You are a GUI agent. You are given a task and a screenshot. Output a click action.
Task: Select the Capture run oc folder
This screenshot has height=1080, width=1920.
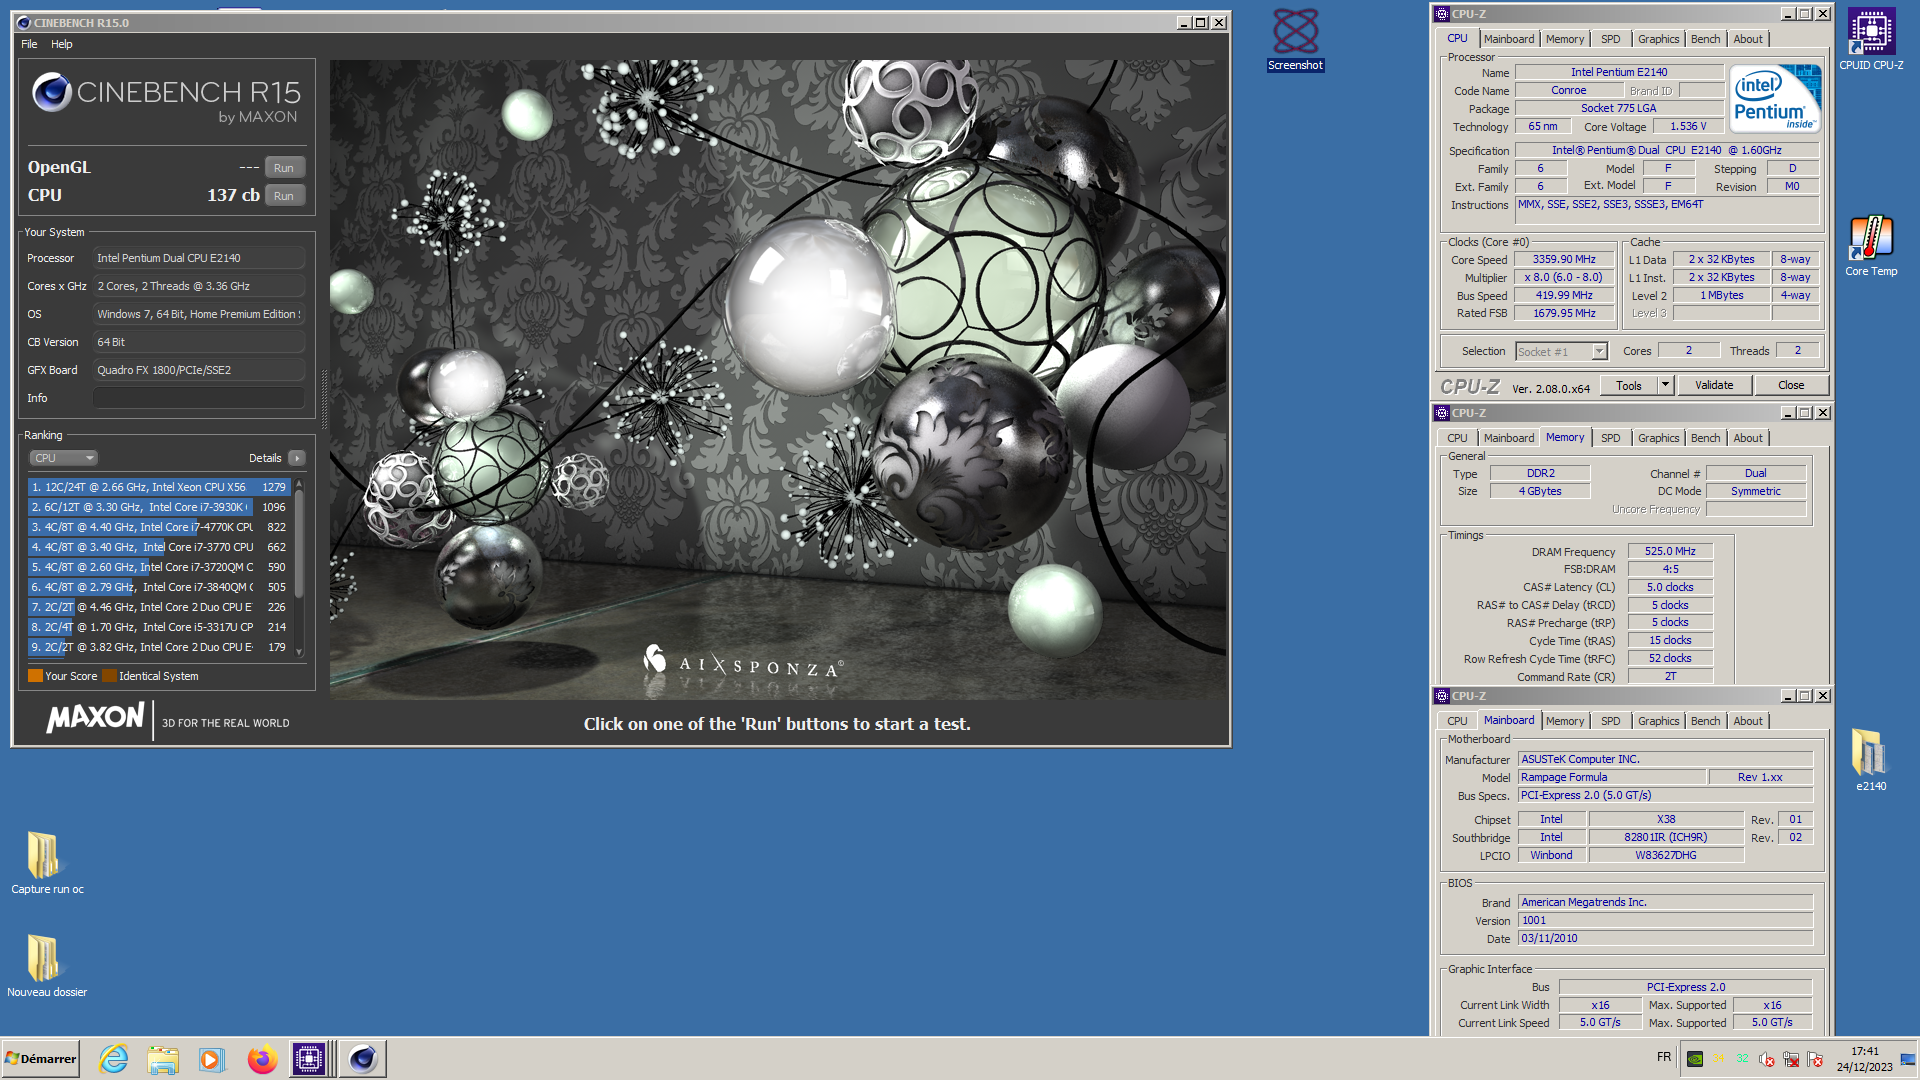click(47, 862)
